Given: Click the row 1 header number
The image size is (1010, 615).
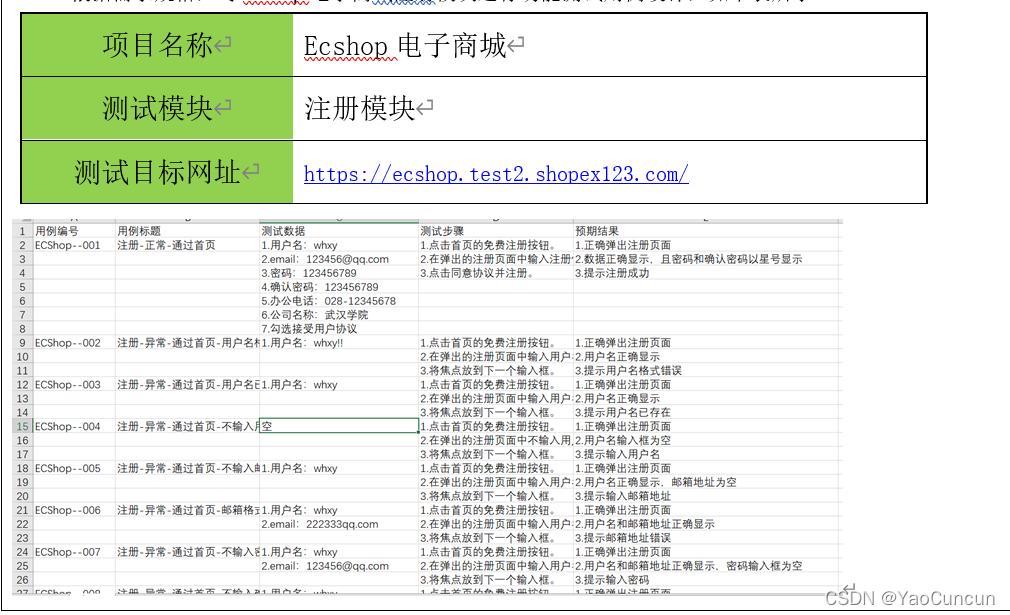Looking at the screenshot, I should 23,231.
